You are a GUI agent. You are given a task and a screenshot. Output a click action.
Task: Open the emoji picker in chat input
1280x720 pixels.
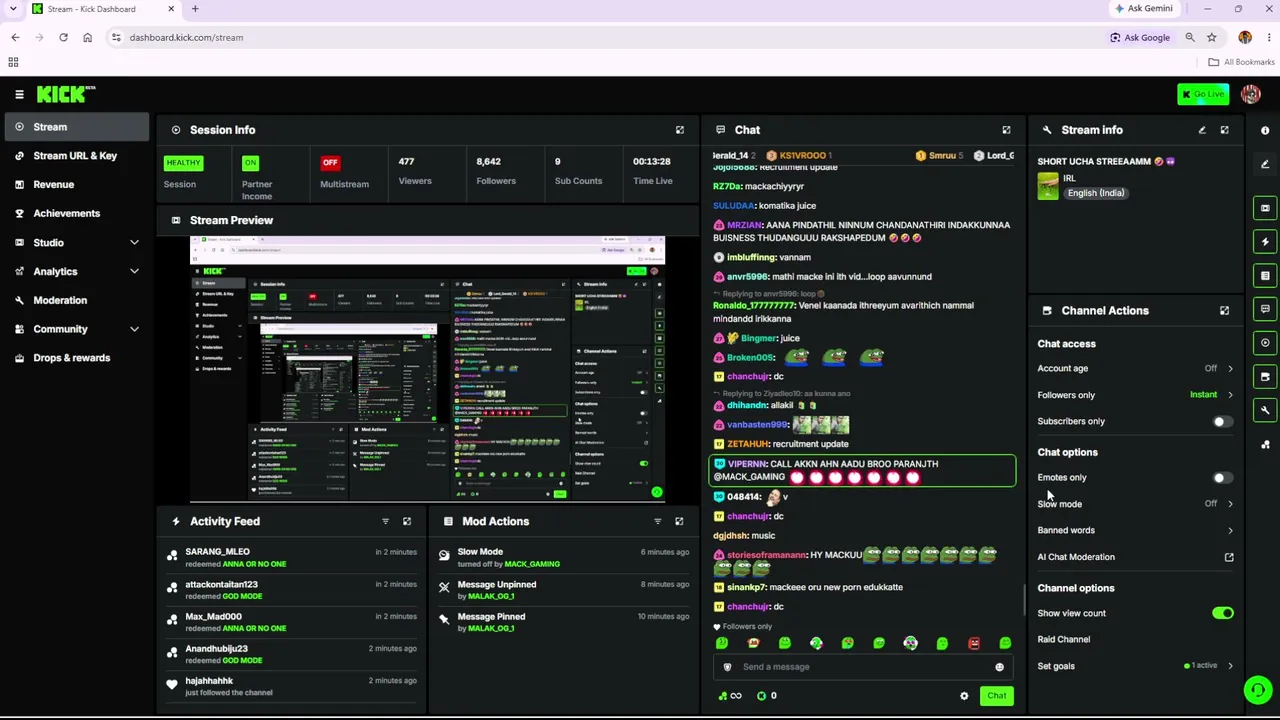click(x=999, y=667)
